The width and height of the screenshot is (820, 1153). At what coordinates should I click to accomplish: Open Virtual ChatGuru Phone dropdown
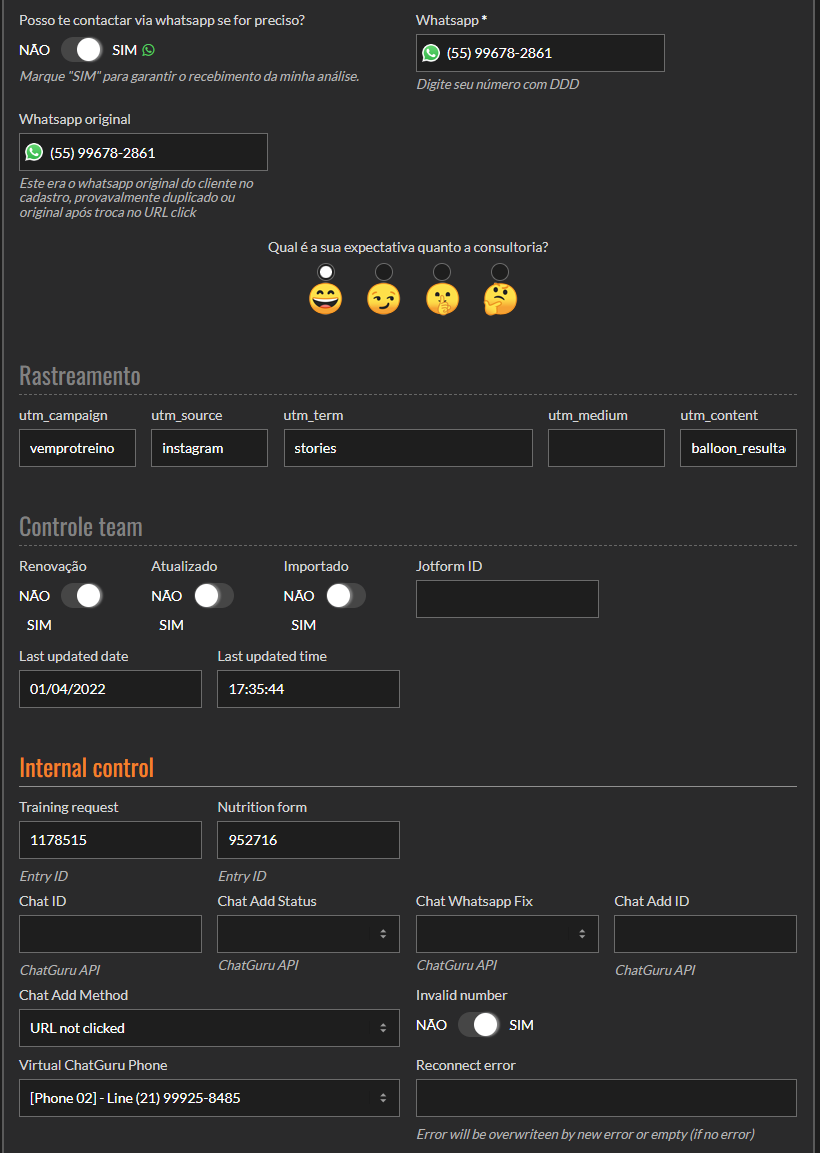pyautogui.click(x=209, y=1098)
